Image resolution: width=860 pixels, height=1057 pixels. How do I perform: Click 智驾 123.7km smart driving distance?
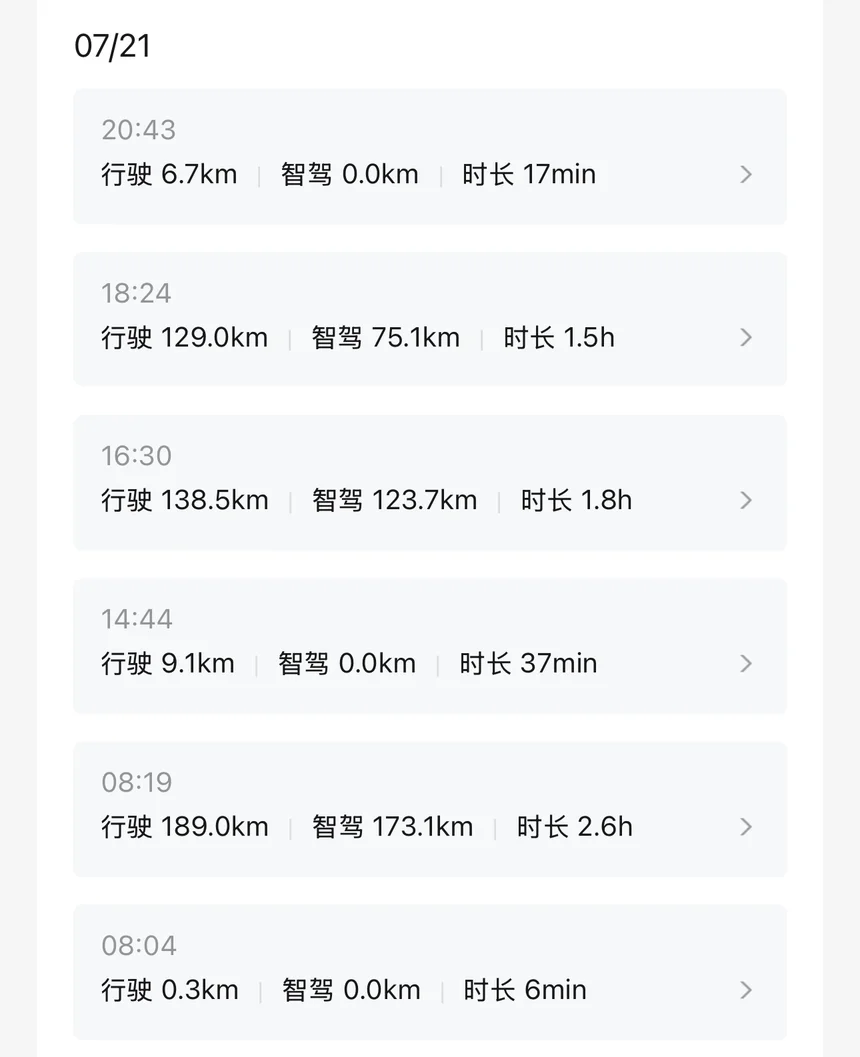tap(394, 500)
